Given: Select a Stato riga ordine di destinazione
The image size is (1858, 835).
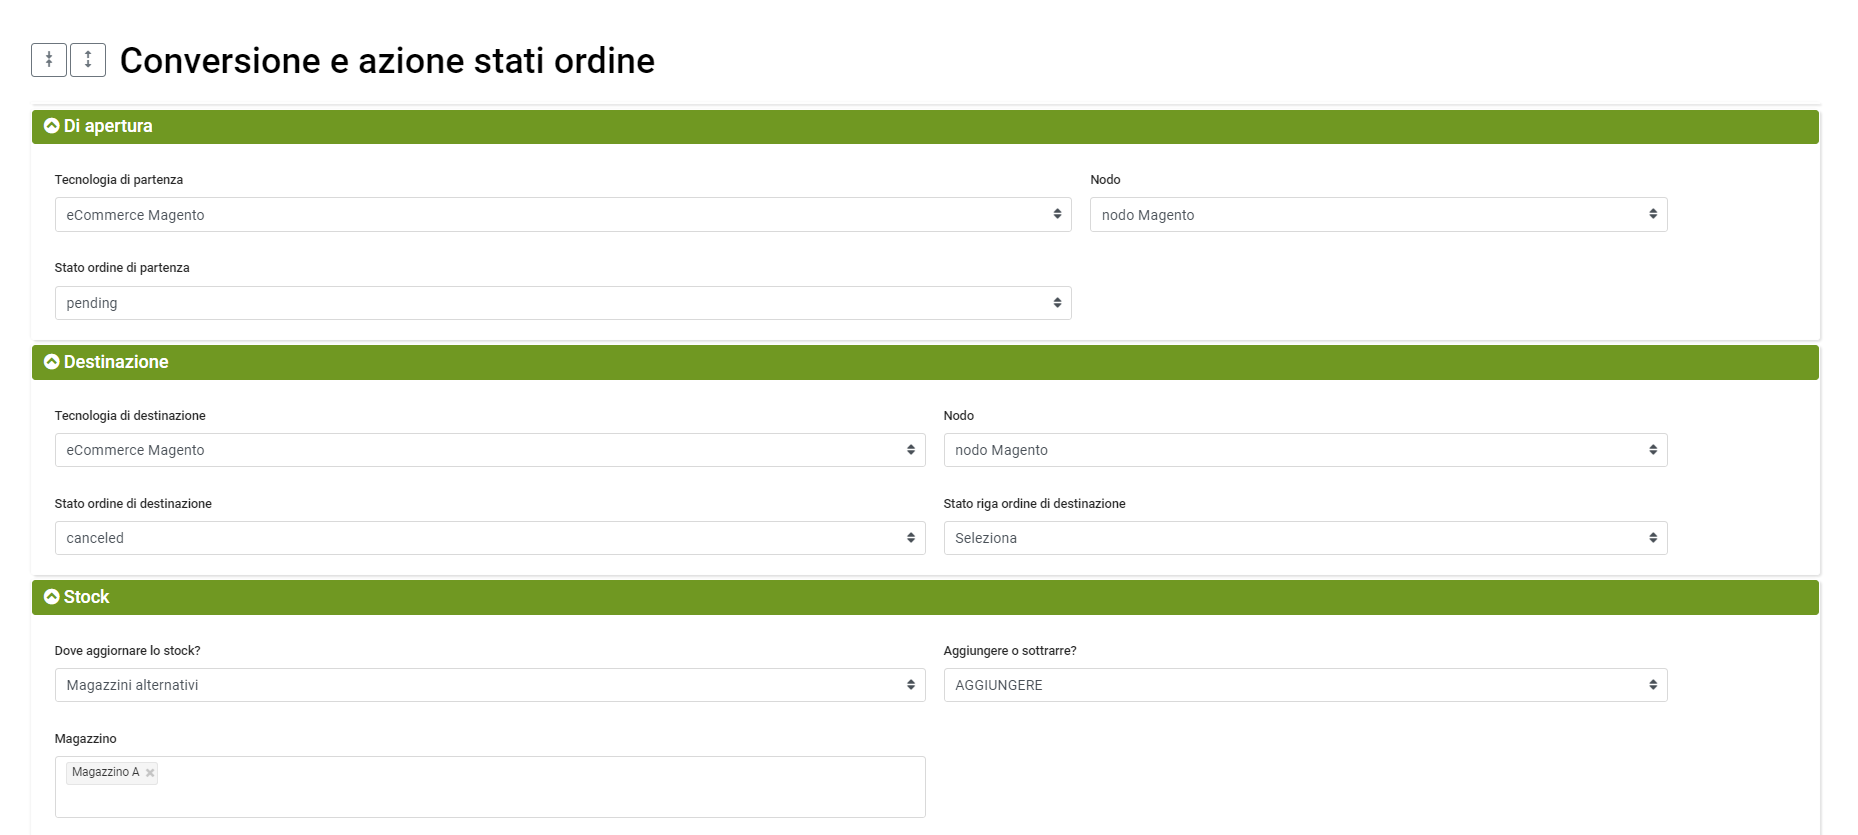Looking at the screenshot, I should click(x=1304, y=538).
